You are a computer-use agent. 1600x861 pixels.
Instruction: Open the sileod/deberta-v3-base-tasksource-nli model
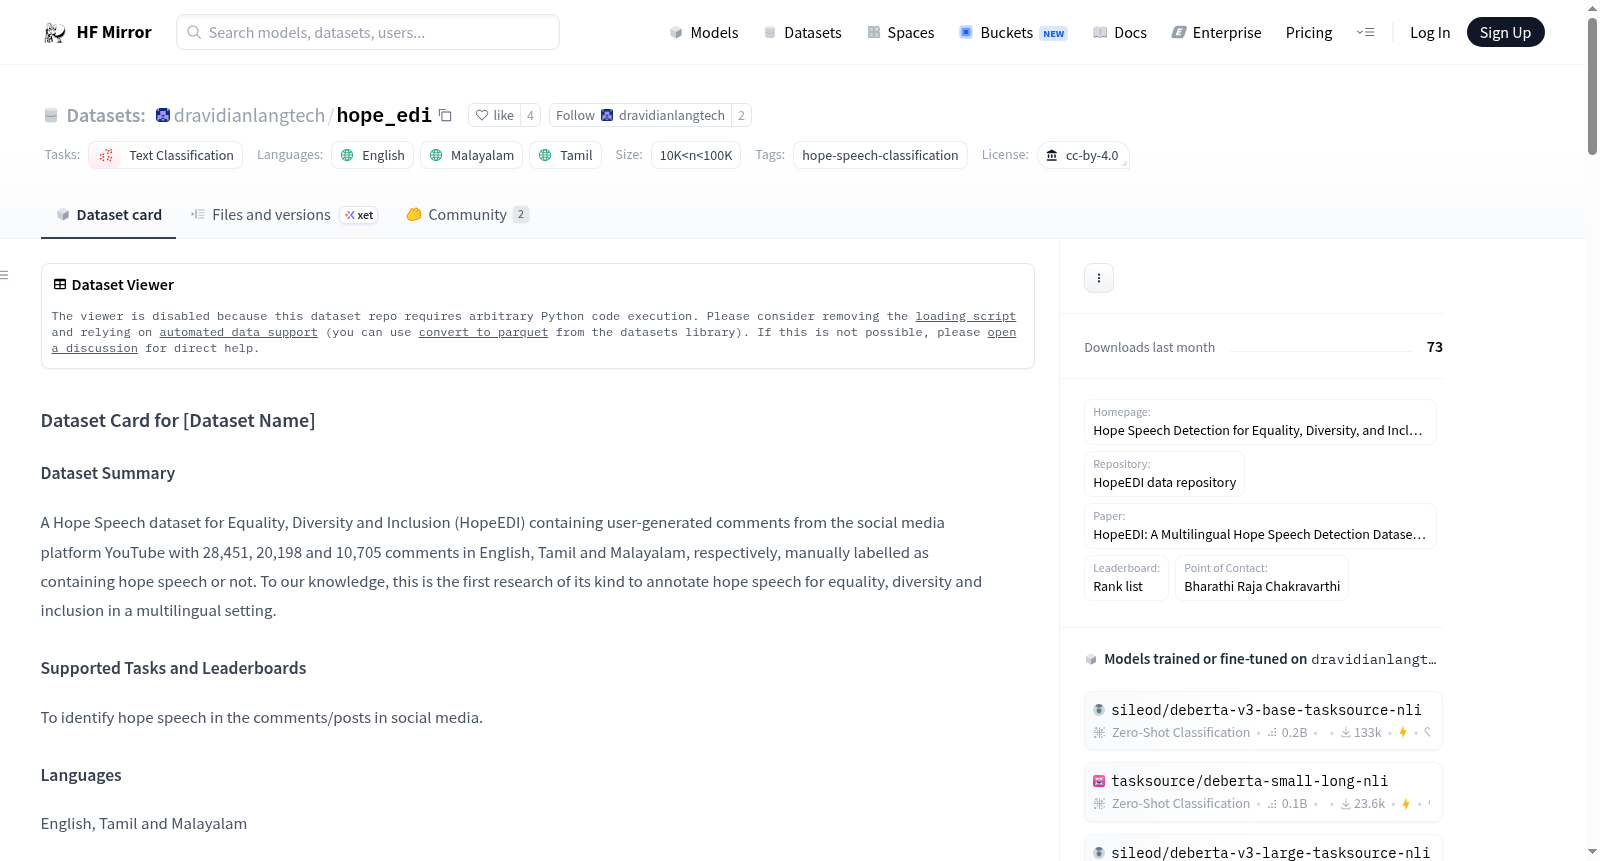click(1263, 720)
